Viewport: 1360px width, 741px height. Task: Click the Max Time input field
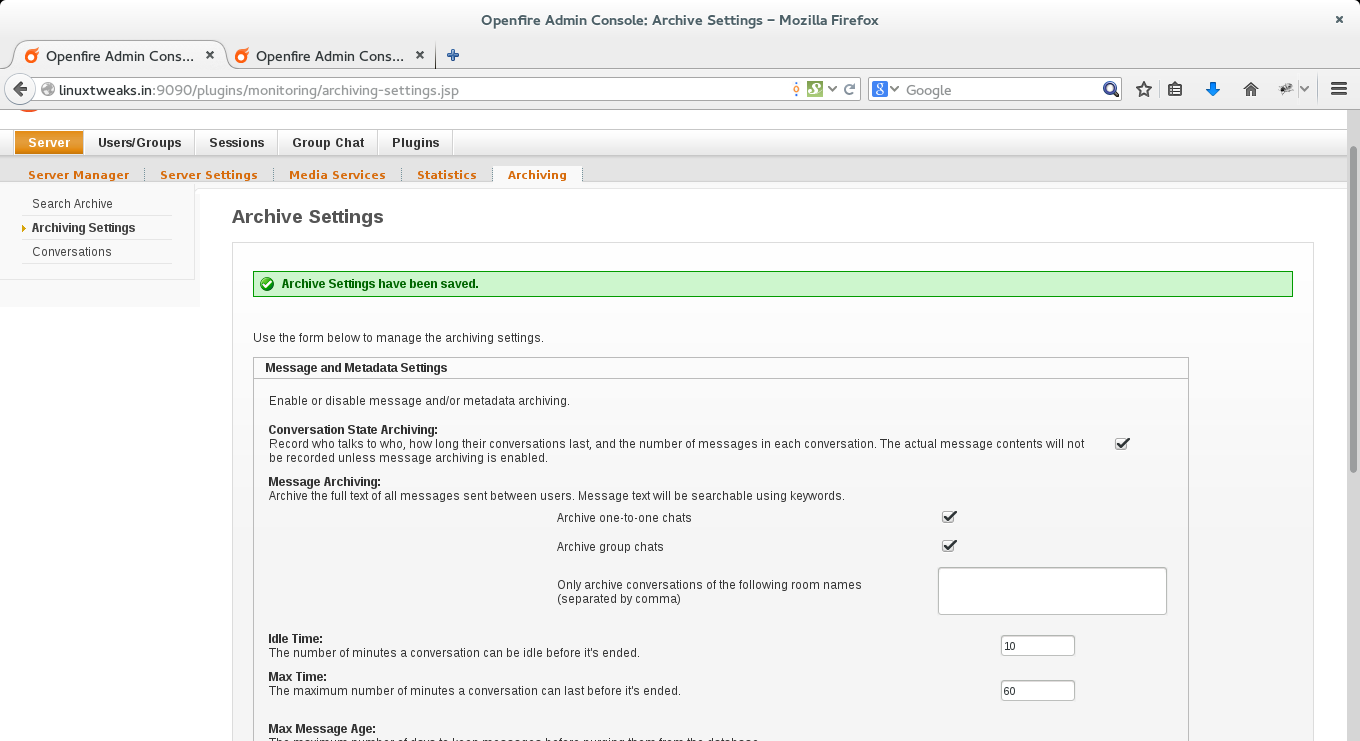[1038, 691]
